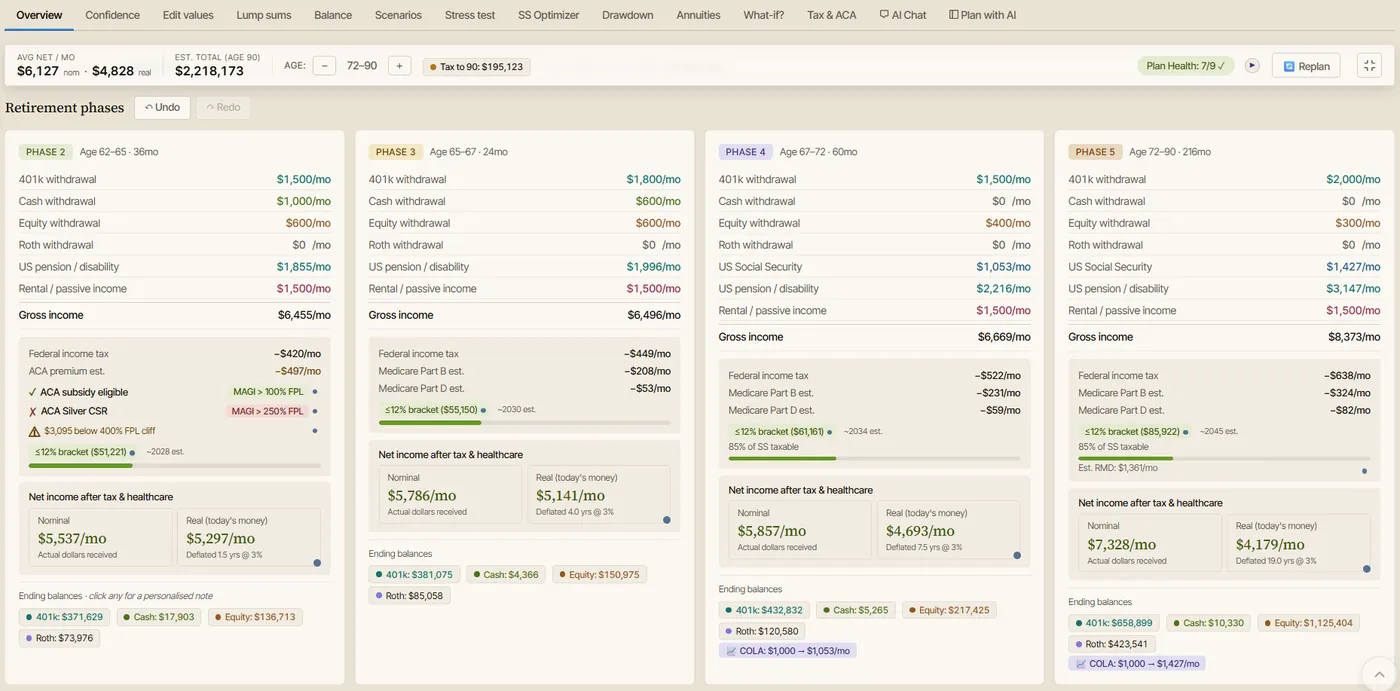Click the Tax to 90: $195,123 chip
1400x691 pixels.
click(476, 67)
